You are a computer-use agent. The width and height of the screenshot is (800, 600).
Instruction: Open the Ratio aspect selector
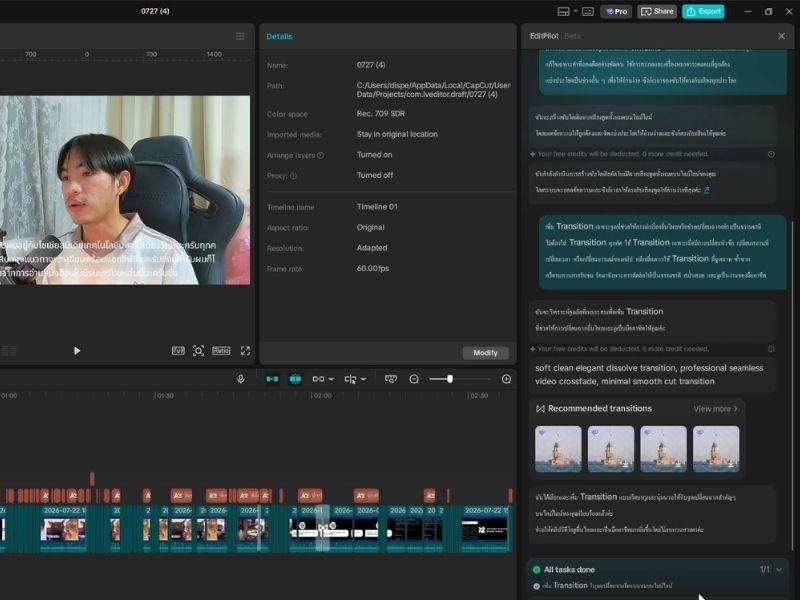(221, 351)
